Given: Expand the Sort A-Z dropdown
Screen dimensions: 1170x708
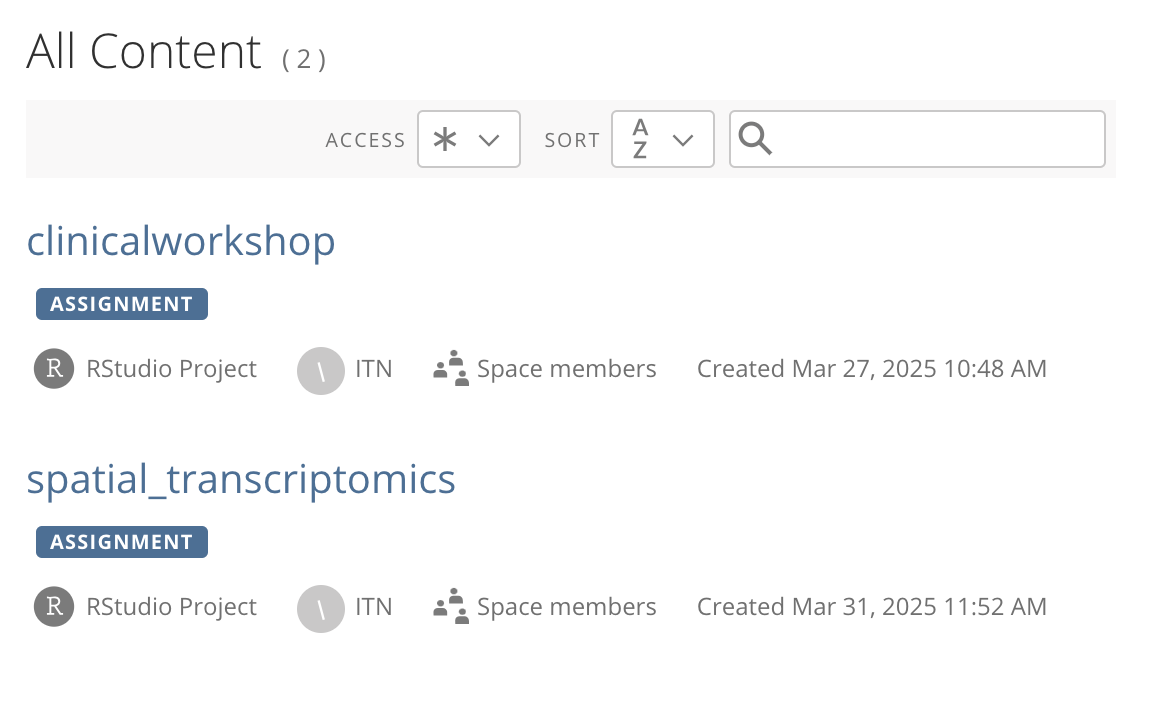Looking at the screenshot, I should pyautogui.click(x=663, y=140).
